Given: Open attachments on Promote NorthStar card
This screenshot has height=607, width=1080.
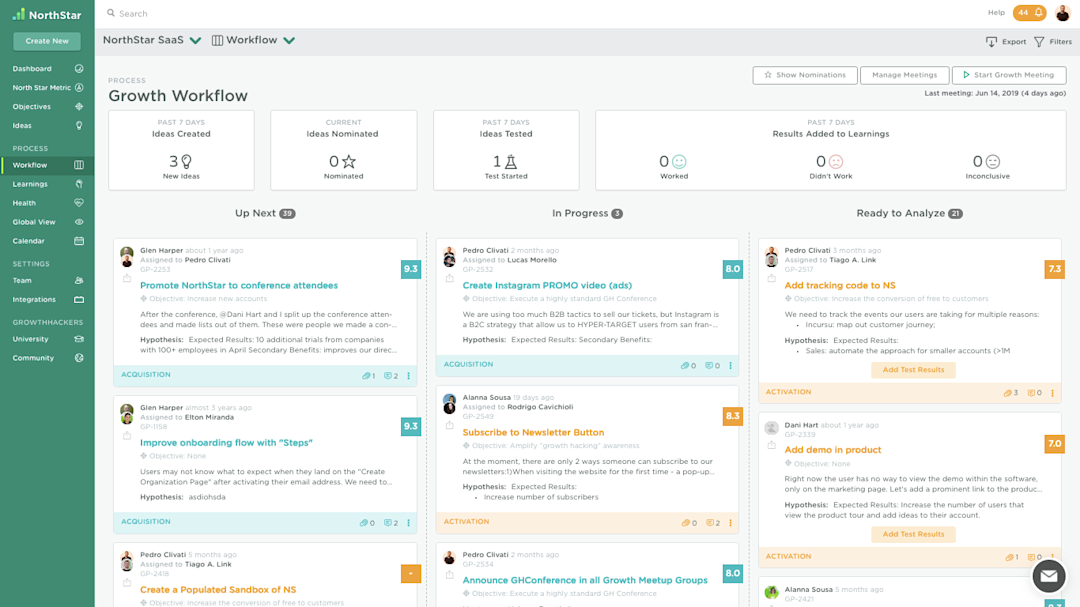Looking at the screenshot, I should pos(368,375).
